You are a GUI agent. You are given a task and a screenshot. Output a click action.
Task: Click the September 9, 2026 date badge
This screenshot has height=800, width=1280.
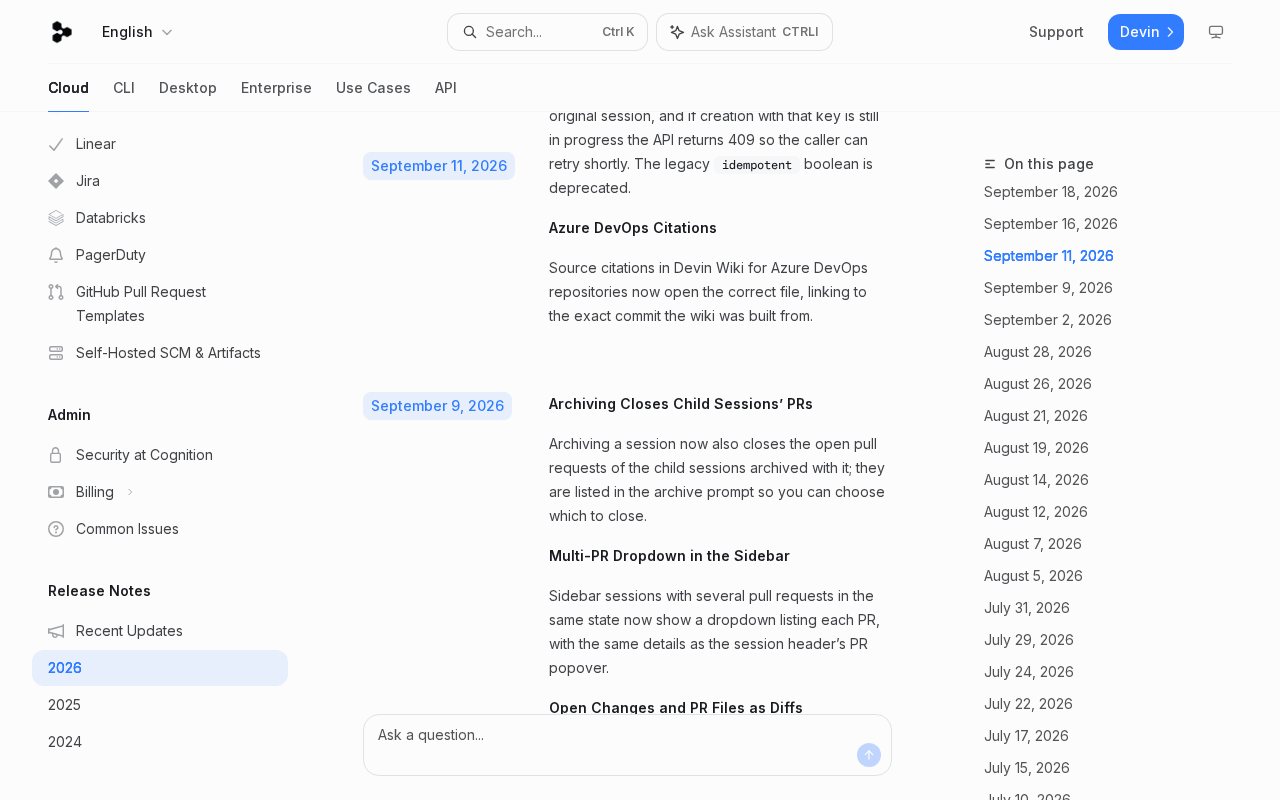437,406
